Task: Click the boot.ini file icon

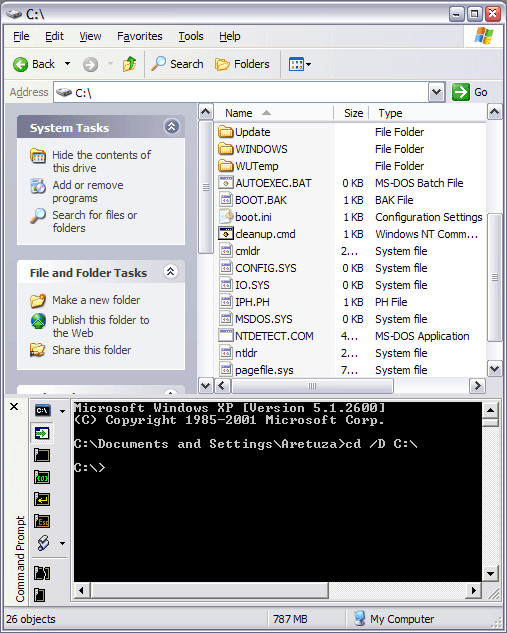Action: (x=226, y=217)
